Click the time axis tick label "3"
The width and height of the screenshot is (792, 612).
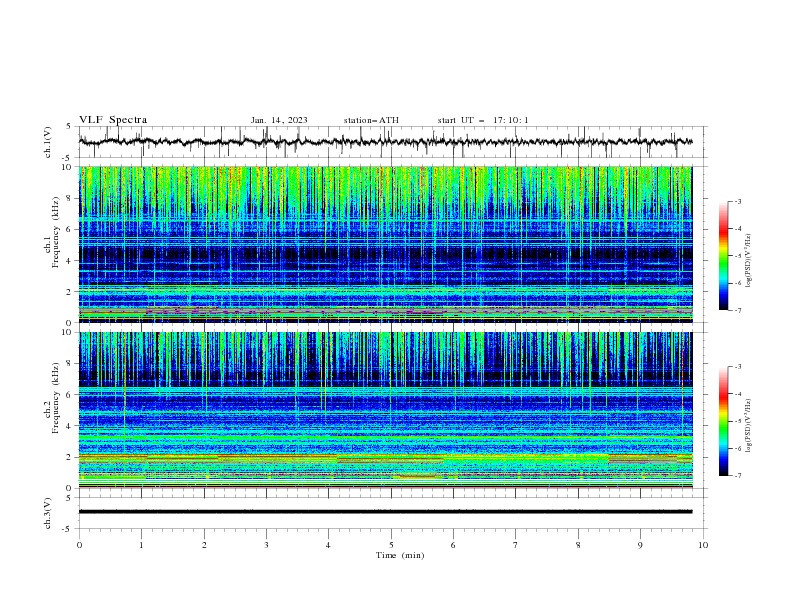click(266, 545)
